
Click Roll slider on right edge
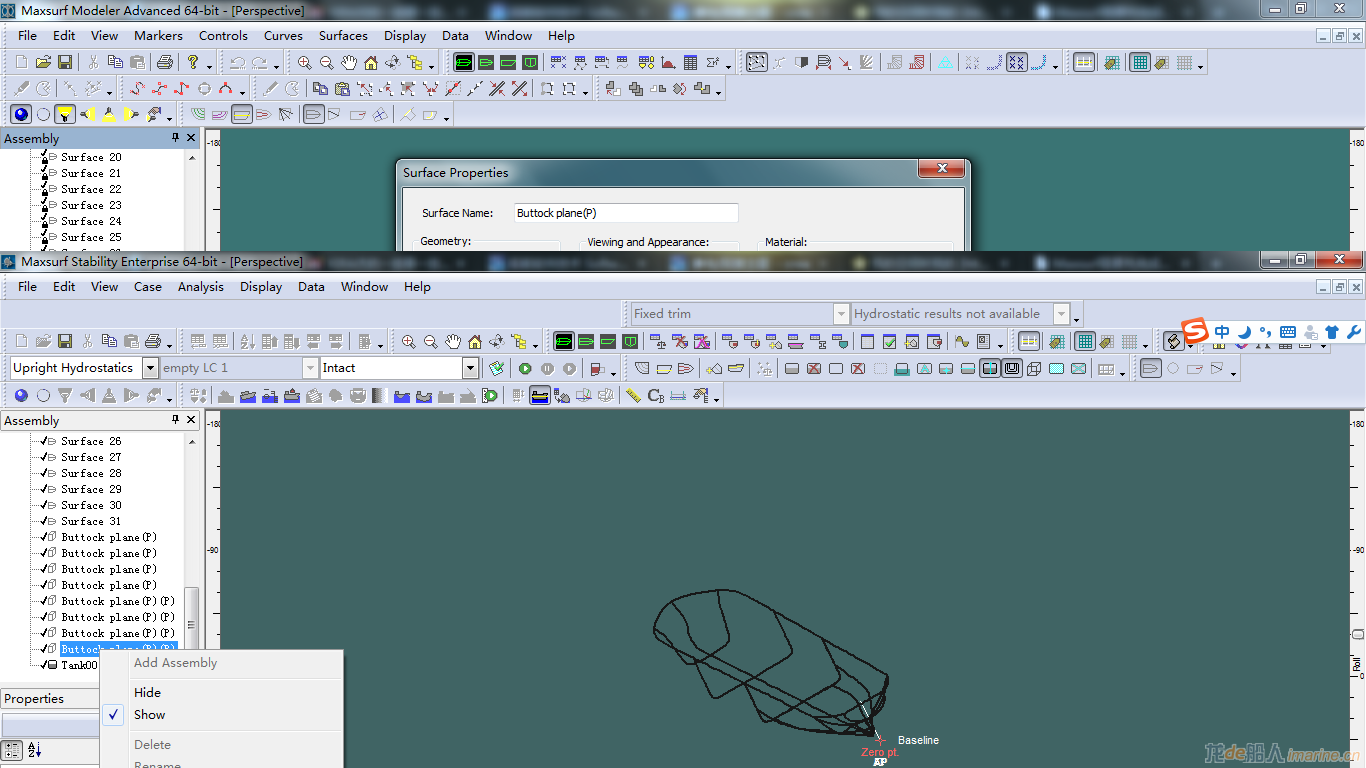[1357, 635]
